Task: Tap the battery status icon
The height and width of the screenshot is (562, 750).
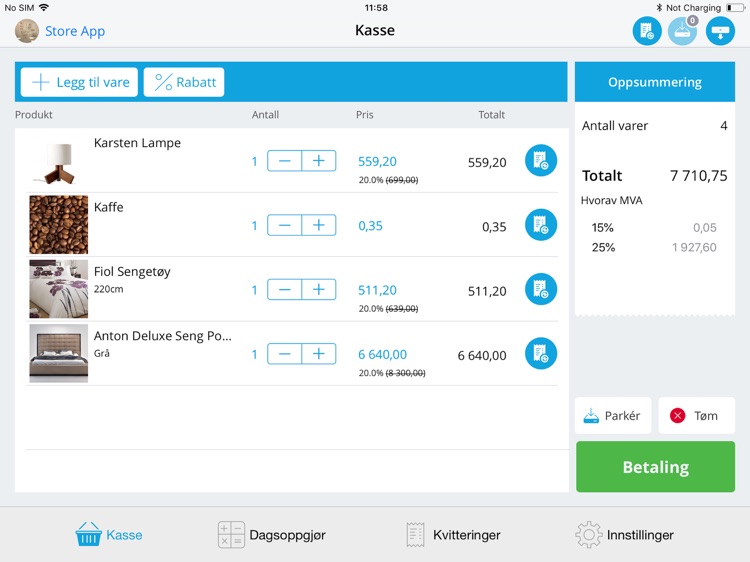Action: point(736,8)
